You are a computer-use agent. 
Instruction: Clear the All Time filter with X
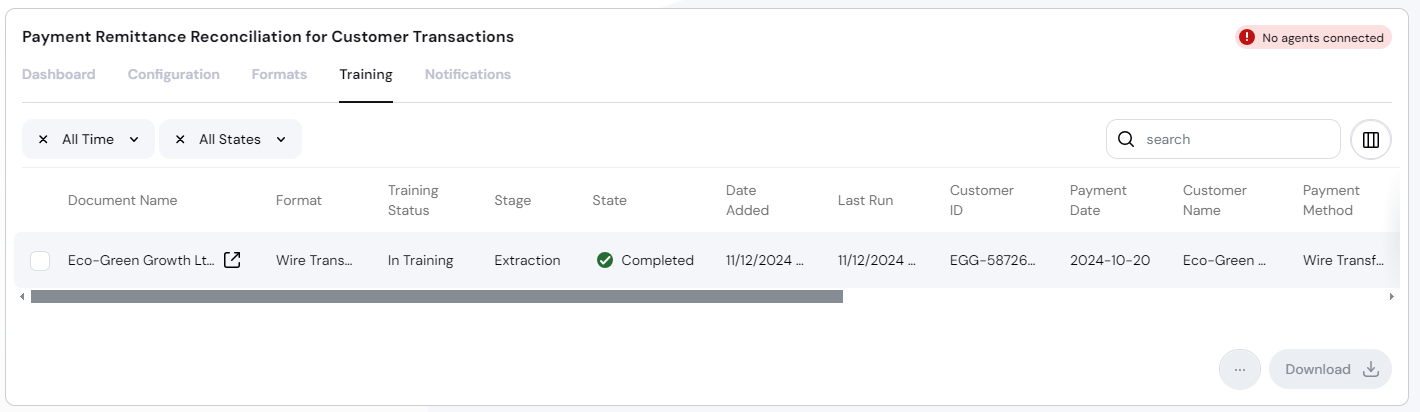point(43,139)
